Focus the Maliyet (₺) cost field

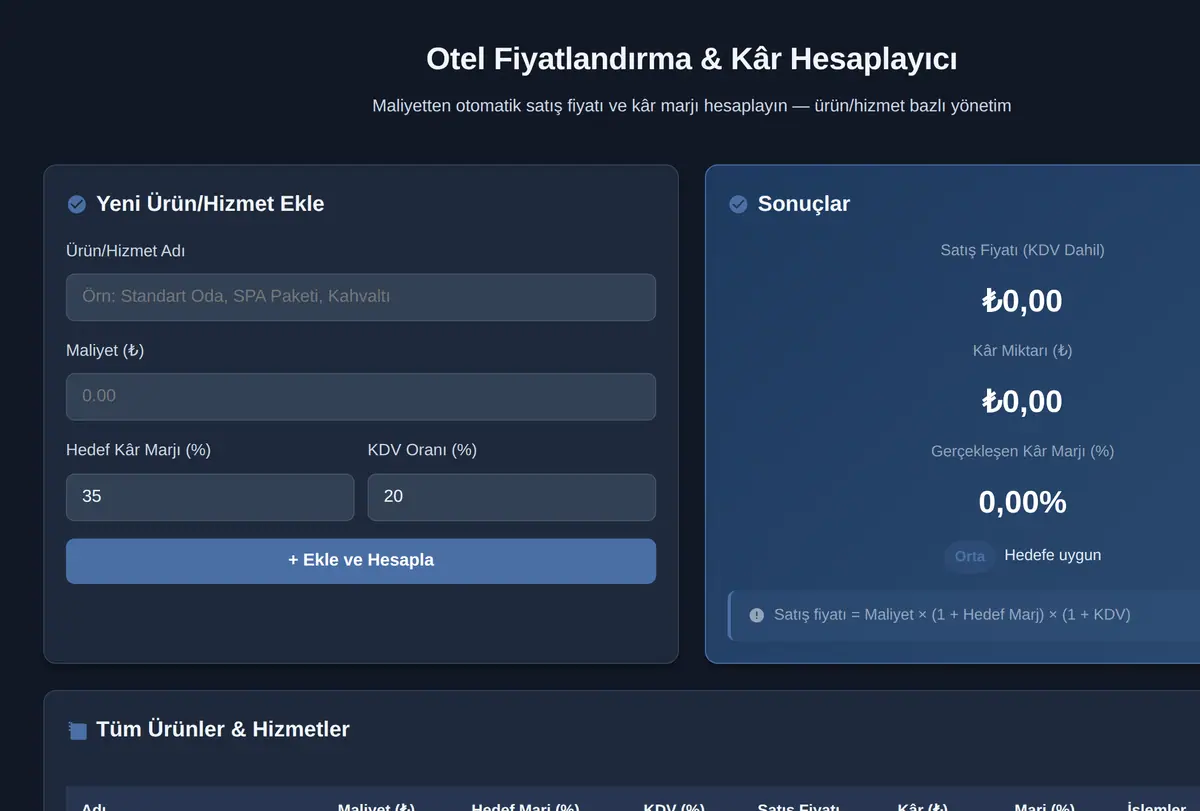click(361, 396)
